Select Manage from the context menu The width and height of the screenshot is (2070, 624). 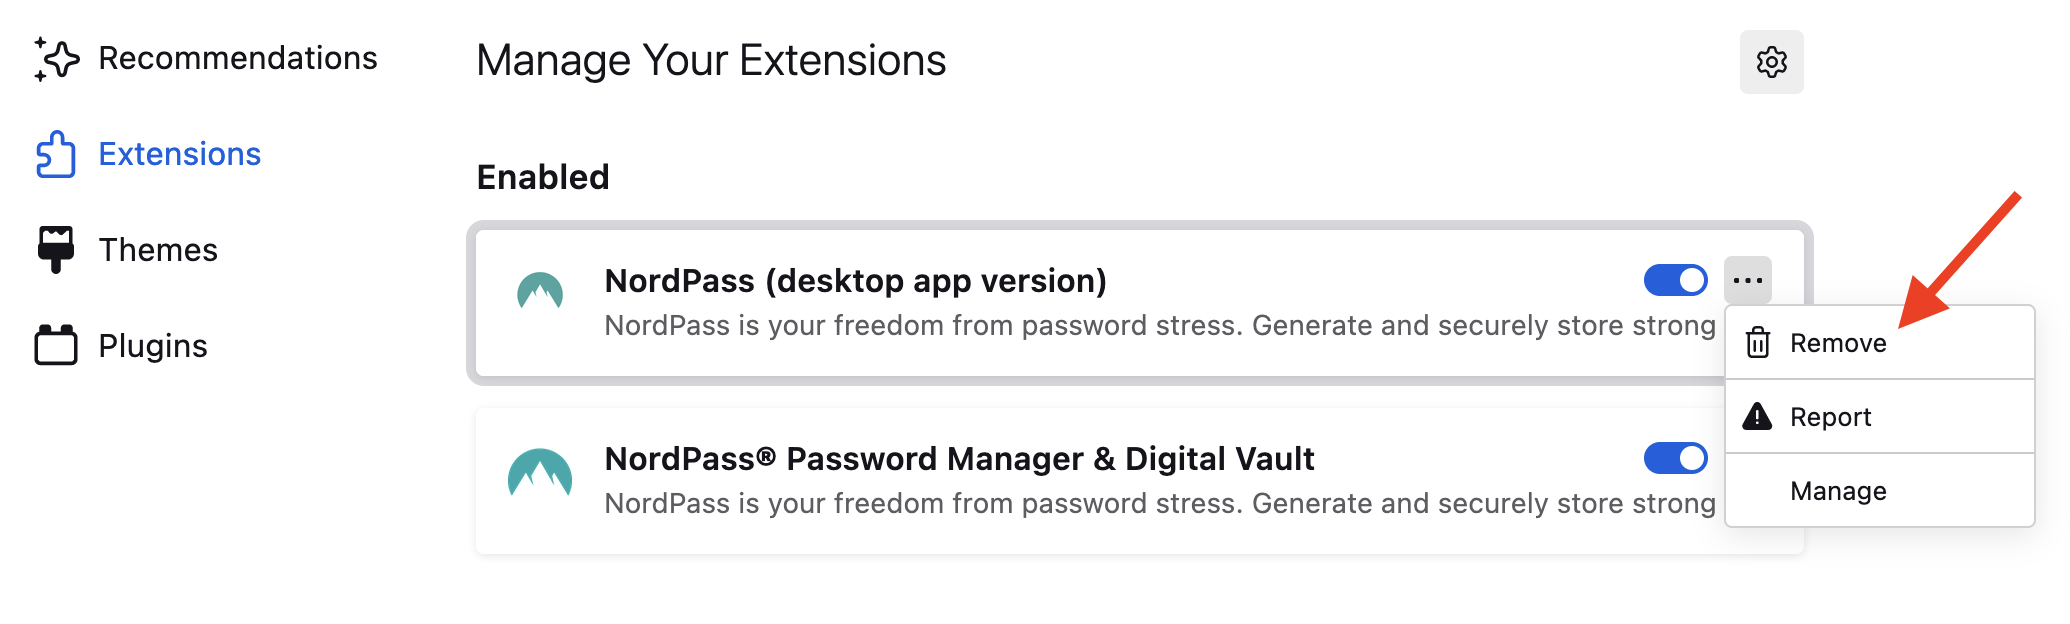(x=1838, y=491)
